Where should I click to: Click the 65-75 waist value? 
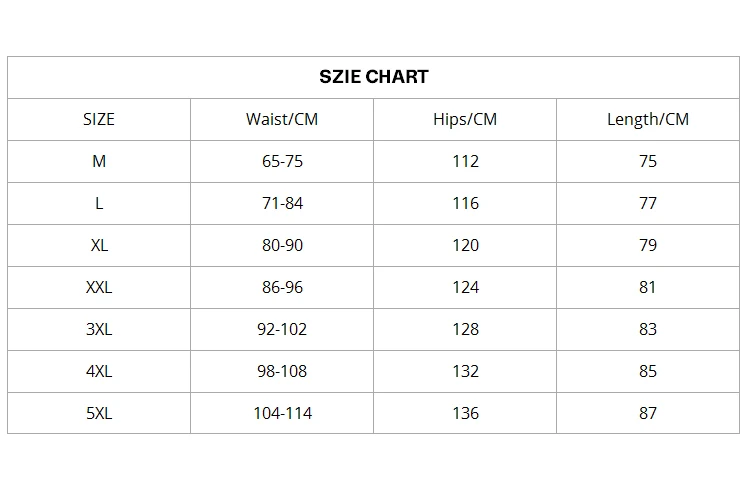[x=282, y=161]
